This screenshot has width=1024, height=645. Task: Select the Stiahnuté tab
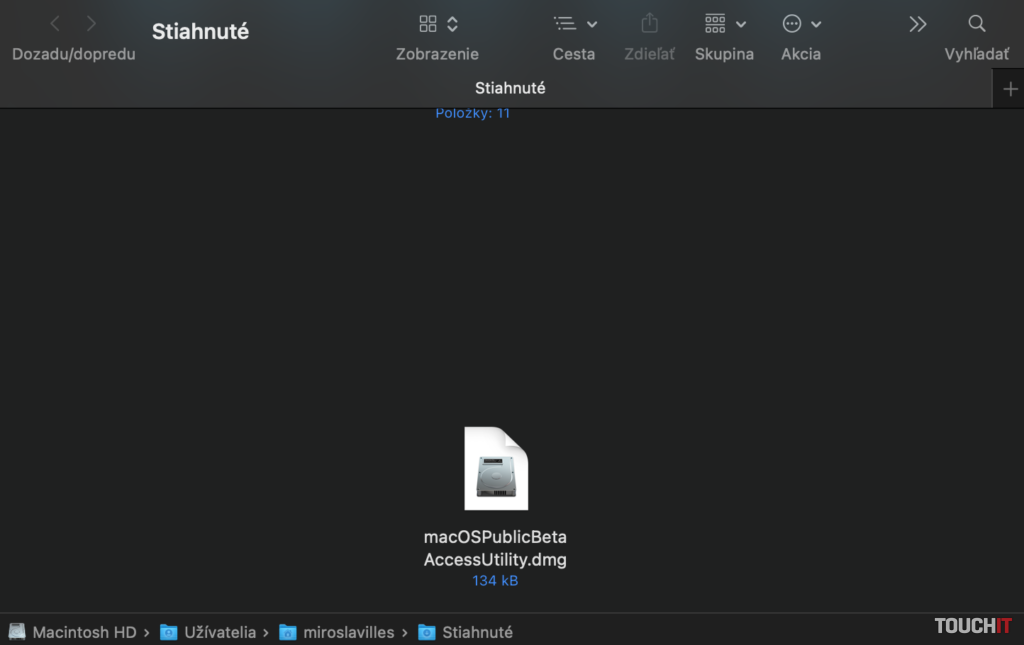click(510, 88)
